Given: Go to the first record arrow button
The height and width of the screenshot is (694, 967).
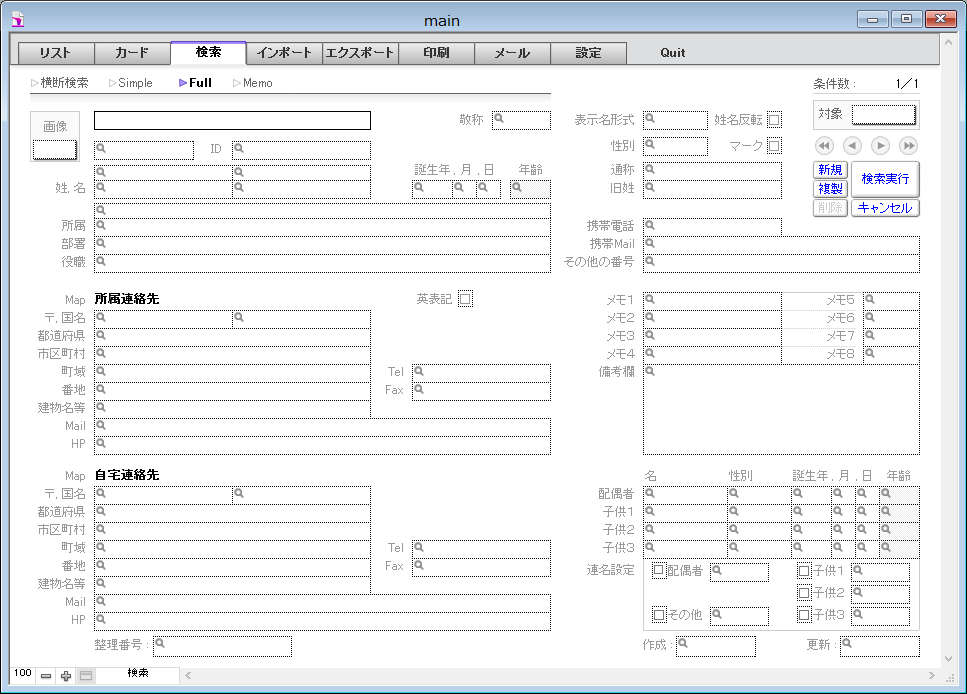Looking at the screenshot, I should (x=825, y=146).
